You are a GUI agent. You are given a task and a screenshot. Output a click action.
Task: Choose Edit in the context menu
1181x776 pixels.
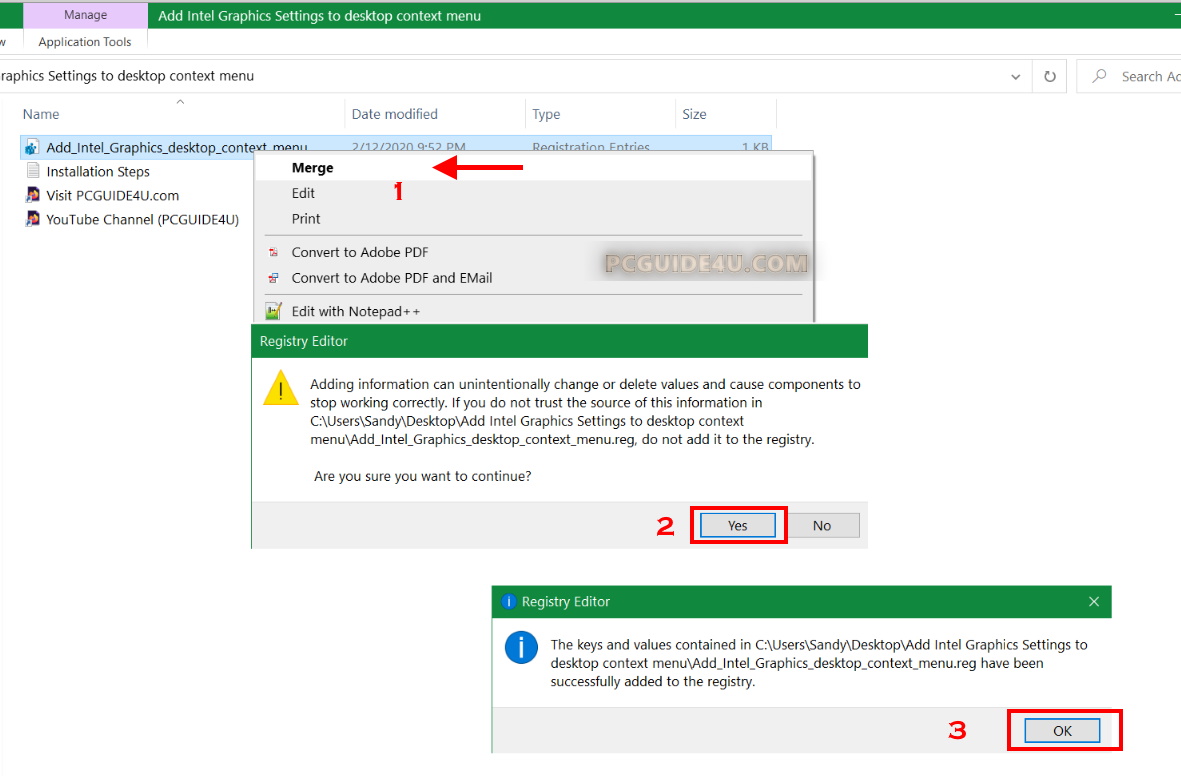pyautogui.click(x=303, y=193)
